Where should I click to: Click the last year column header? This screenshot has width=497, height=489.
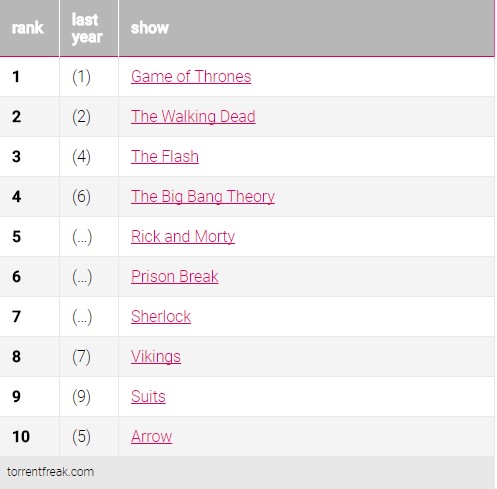(87, 28)
